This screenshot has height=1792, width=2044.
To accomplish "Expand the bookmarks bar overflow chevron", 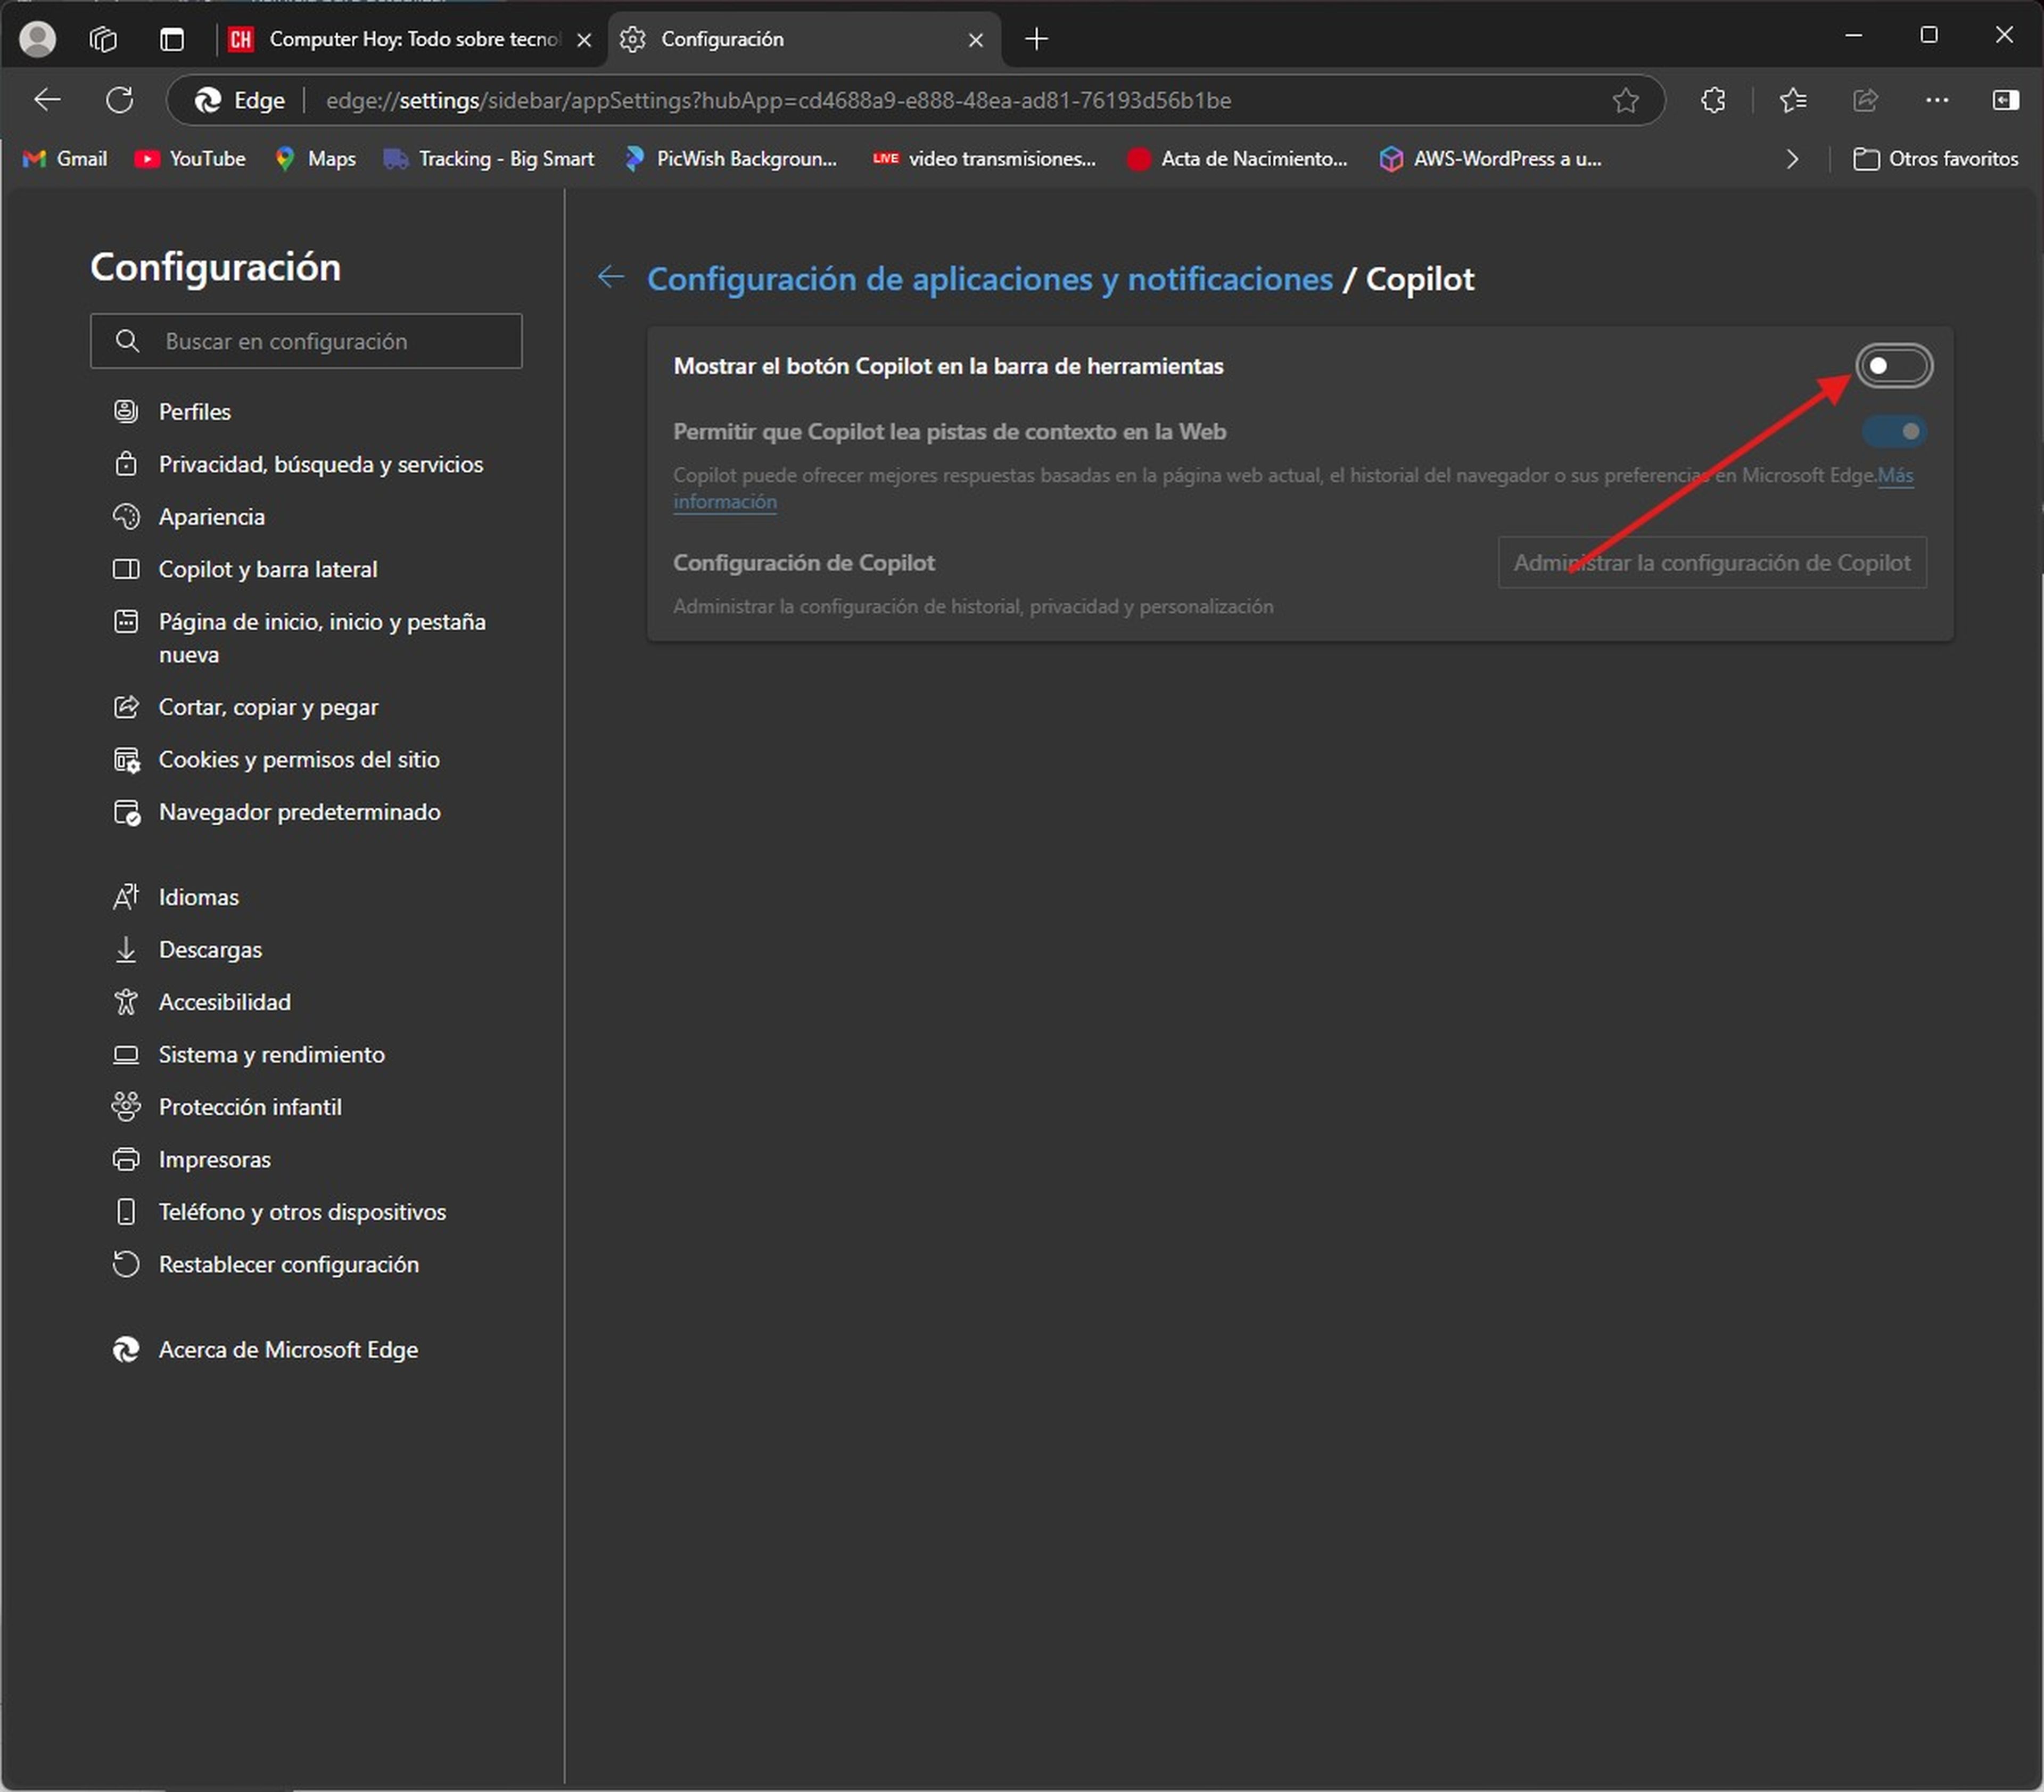I will 1792,159.
